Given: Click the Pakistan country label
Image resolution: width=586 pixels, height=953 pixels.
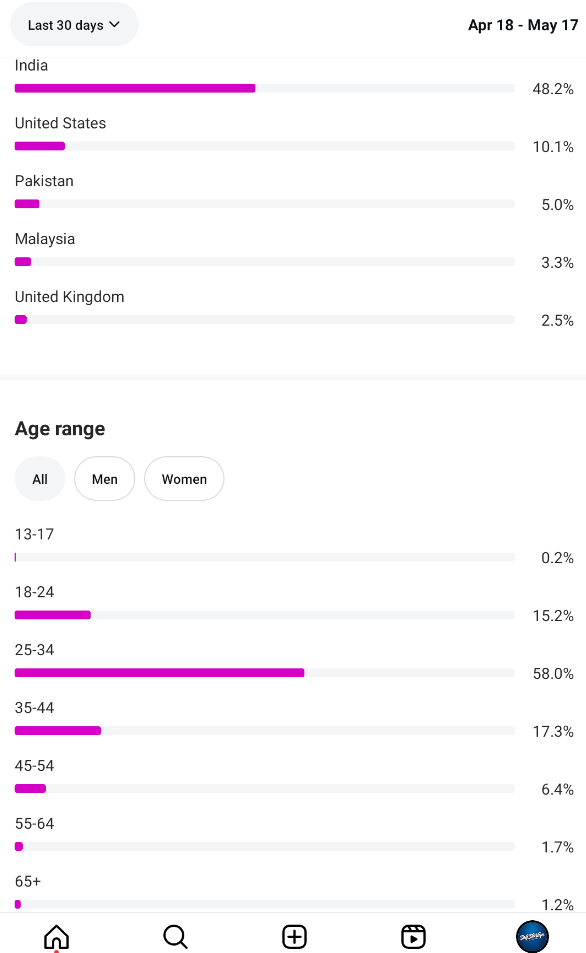Looking at the screenshot, I should tap(44, 181).
